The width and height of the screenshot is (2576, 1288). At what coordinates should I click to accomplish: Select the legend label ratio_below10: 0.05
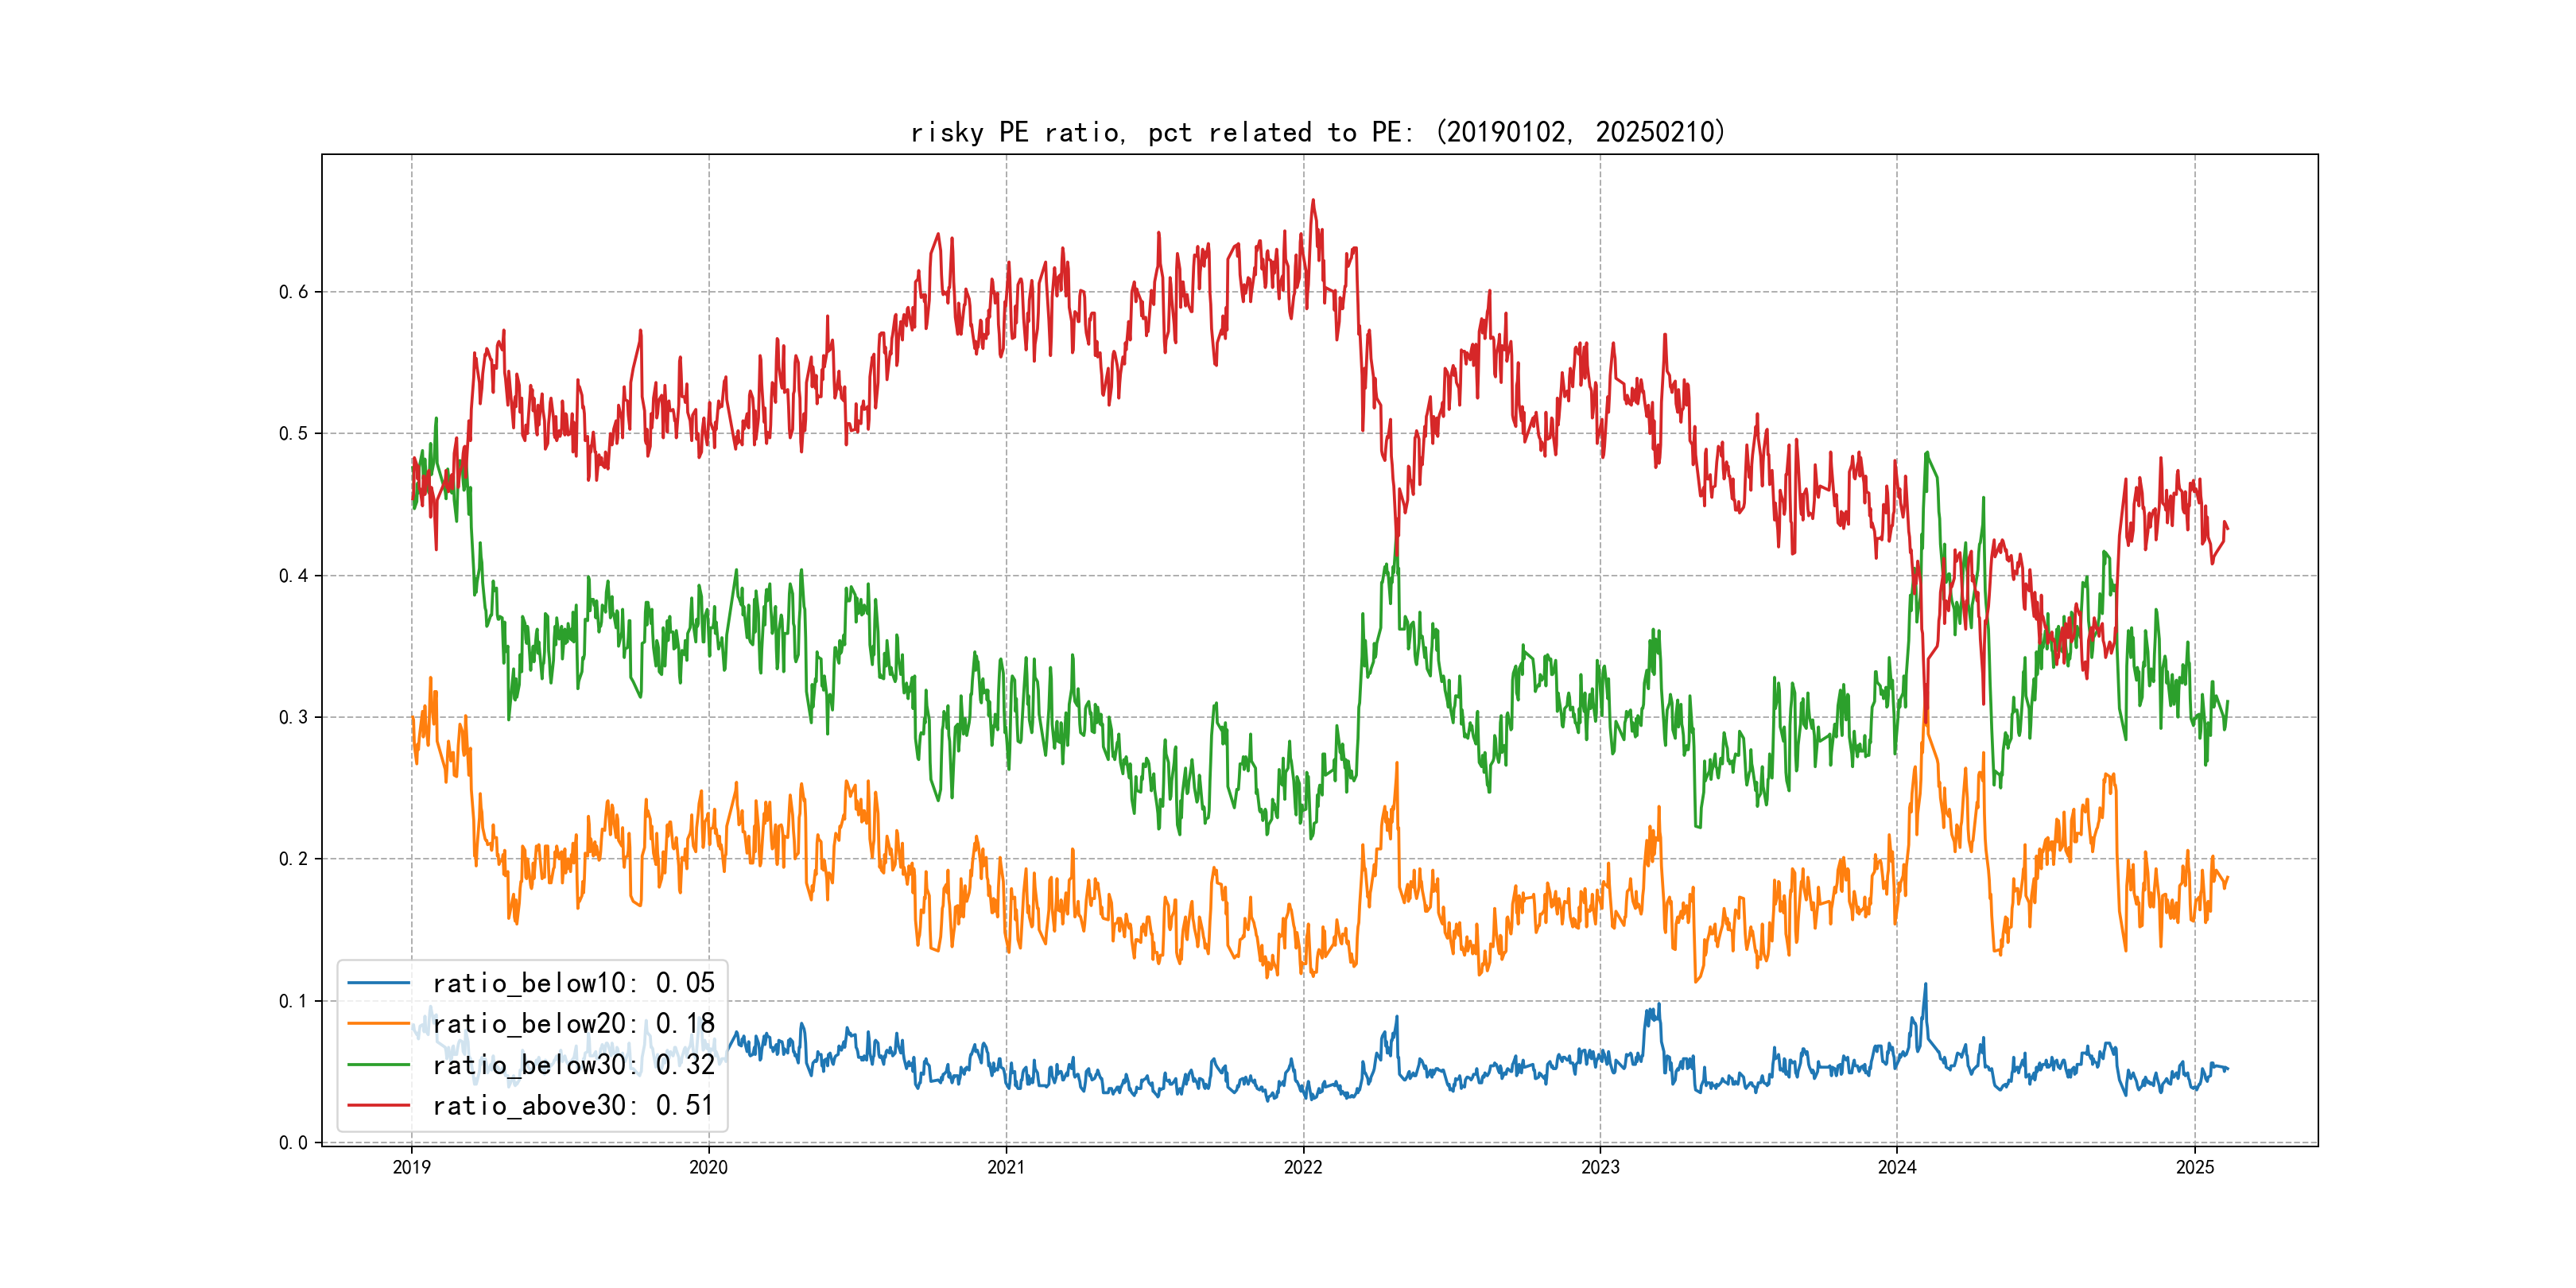click(x=573, y=983)
